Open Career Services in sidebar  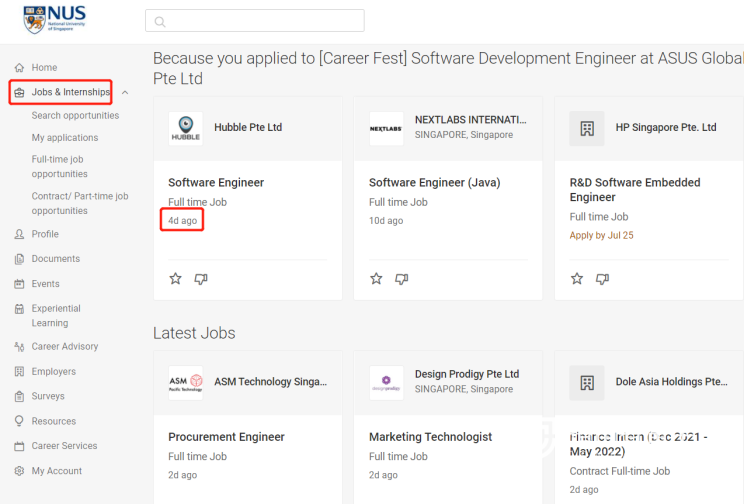(64, 446)
